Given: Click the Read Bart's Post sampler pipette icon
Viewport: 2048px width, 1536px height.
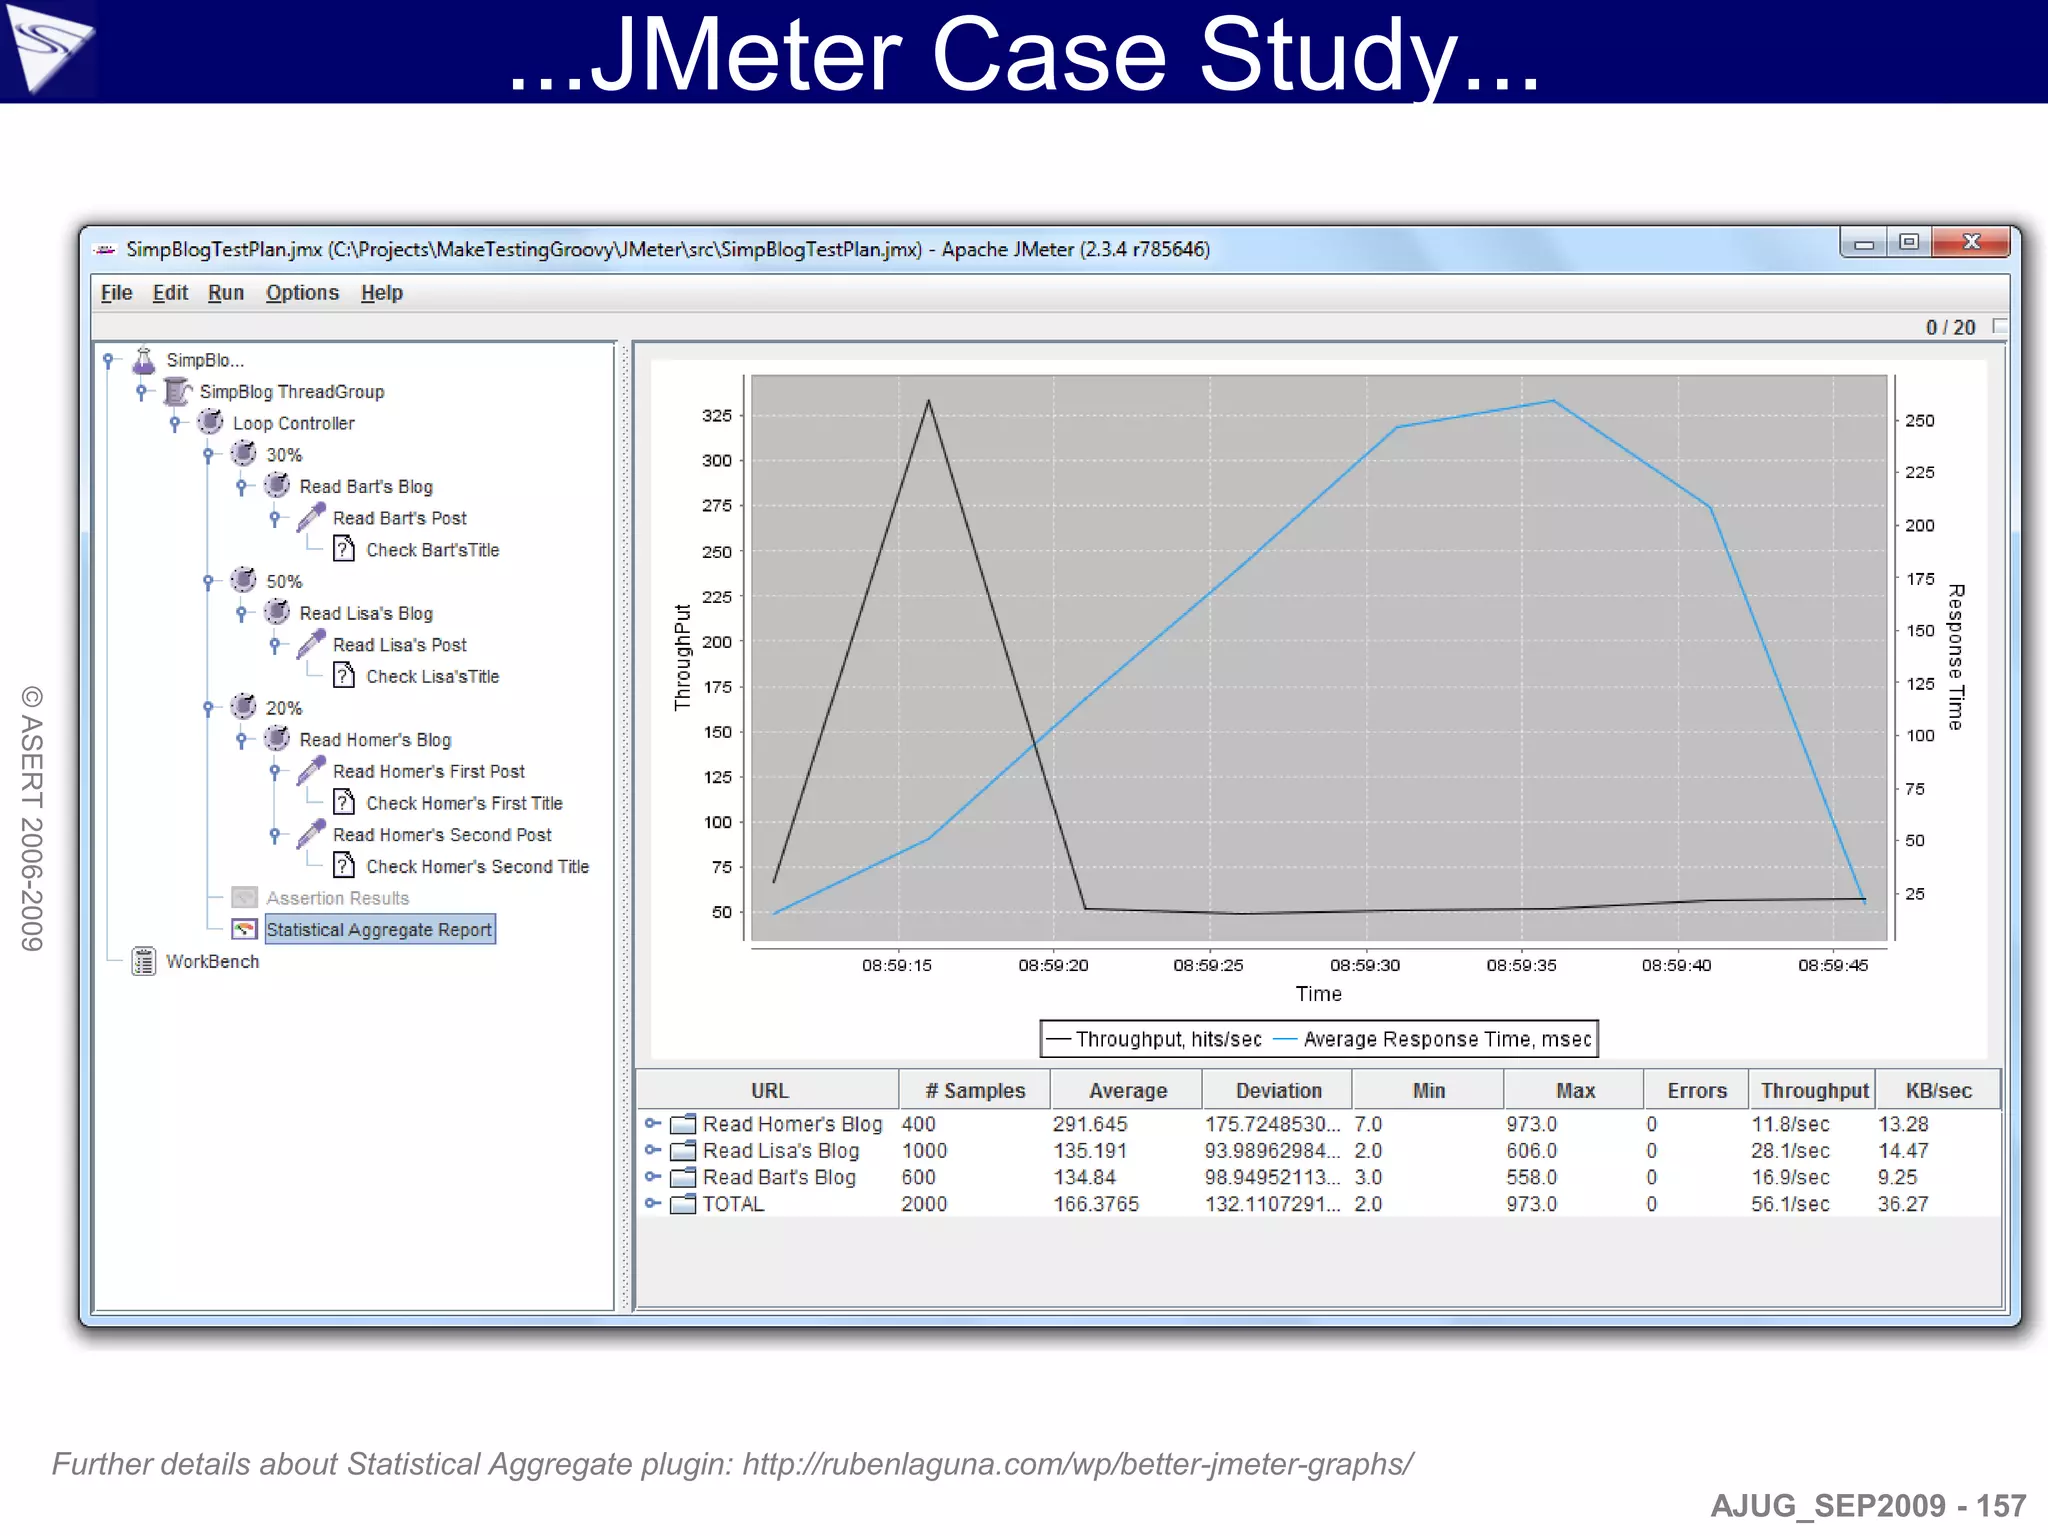Looking at the screenshot, I should pos(311,518).
